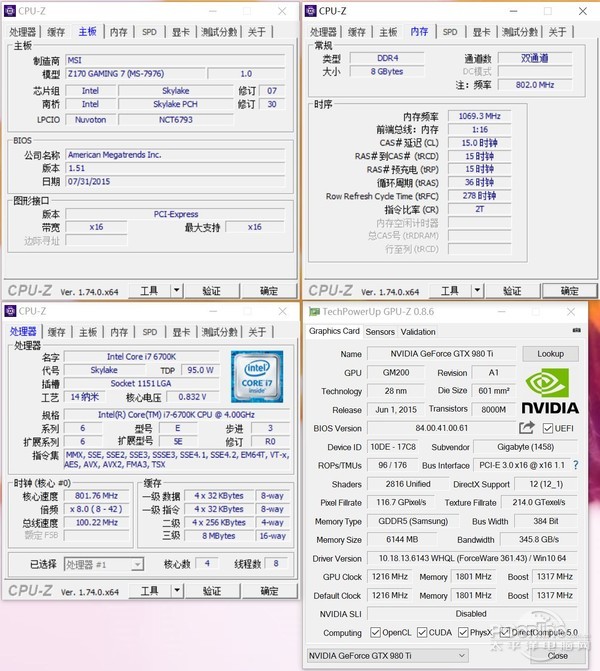Viewport: 600px width, 671px height.
Task: Click the chipset value Skylake PCH
Action: (x=175, y=104)
